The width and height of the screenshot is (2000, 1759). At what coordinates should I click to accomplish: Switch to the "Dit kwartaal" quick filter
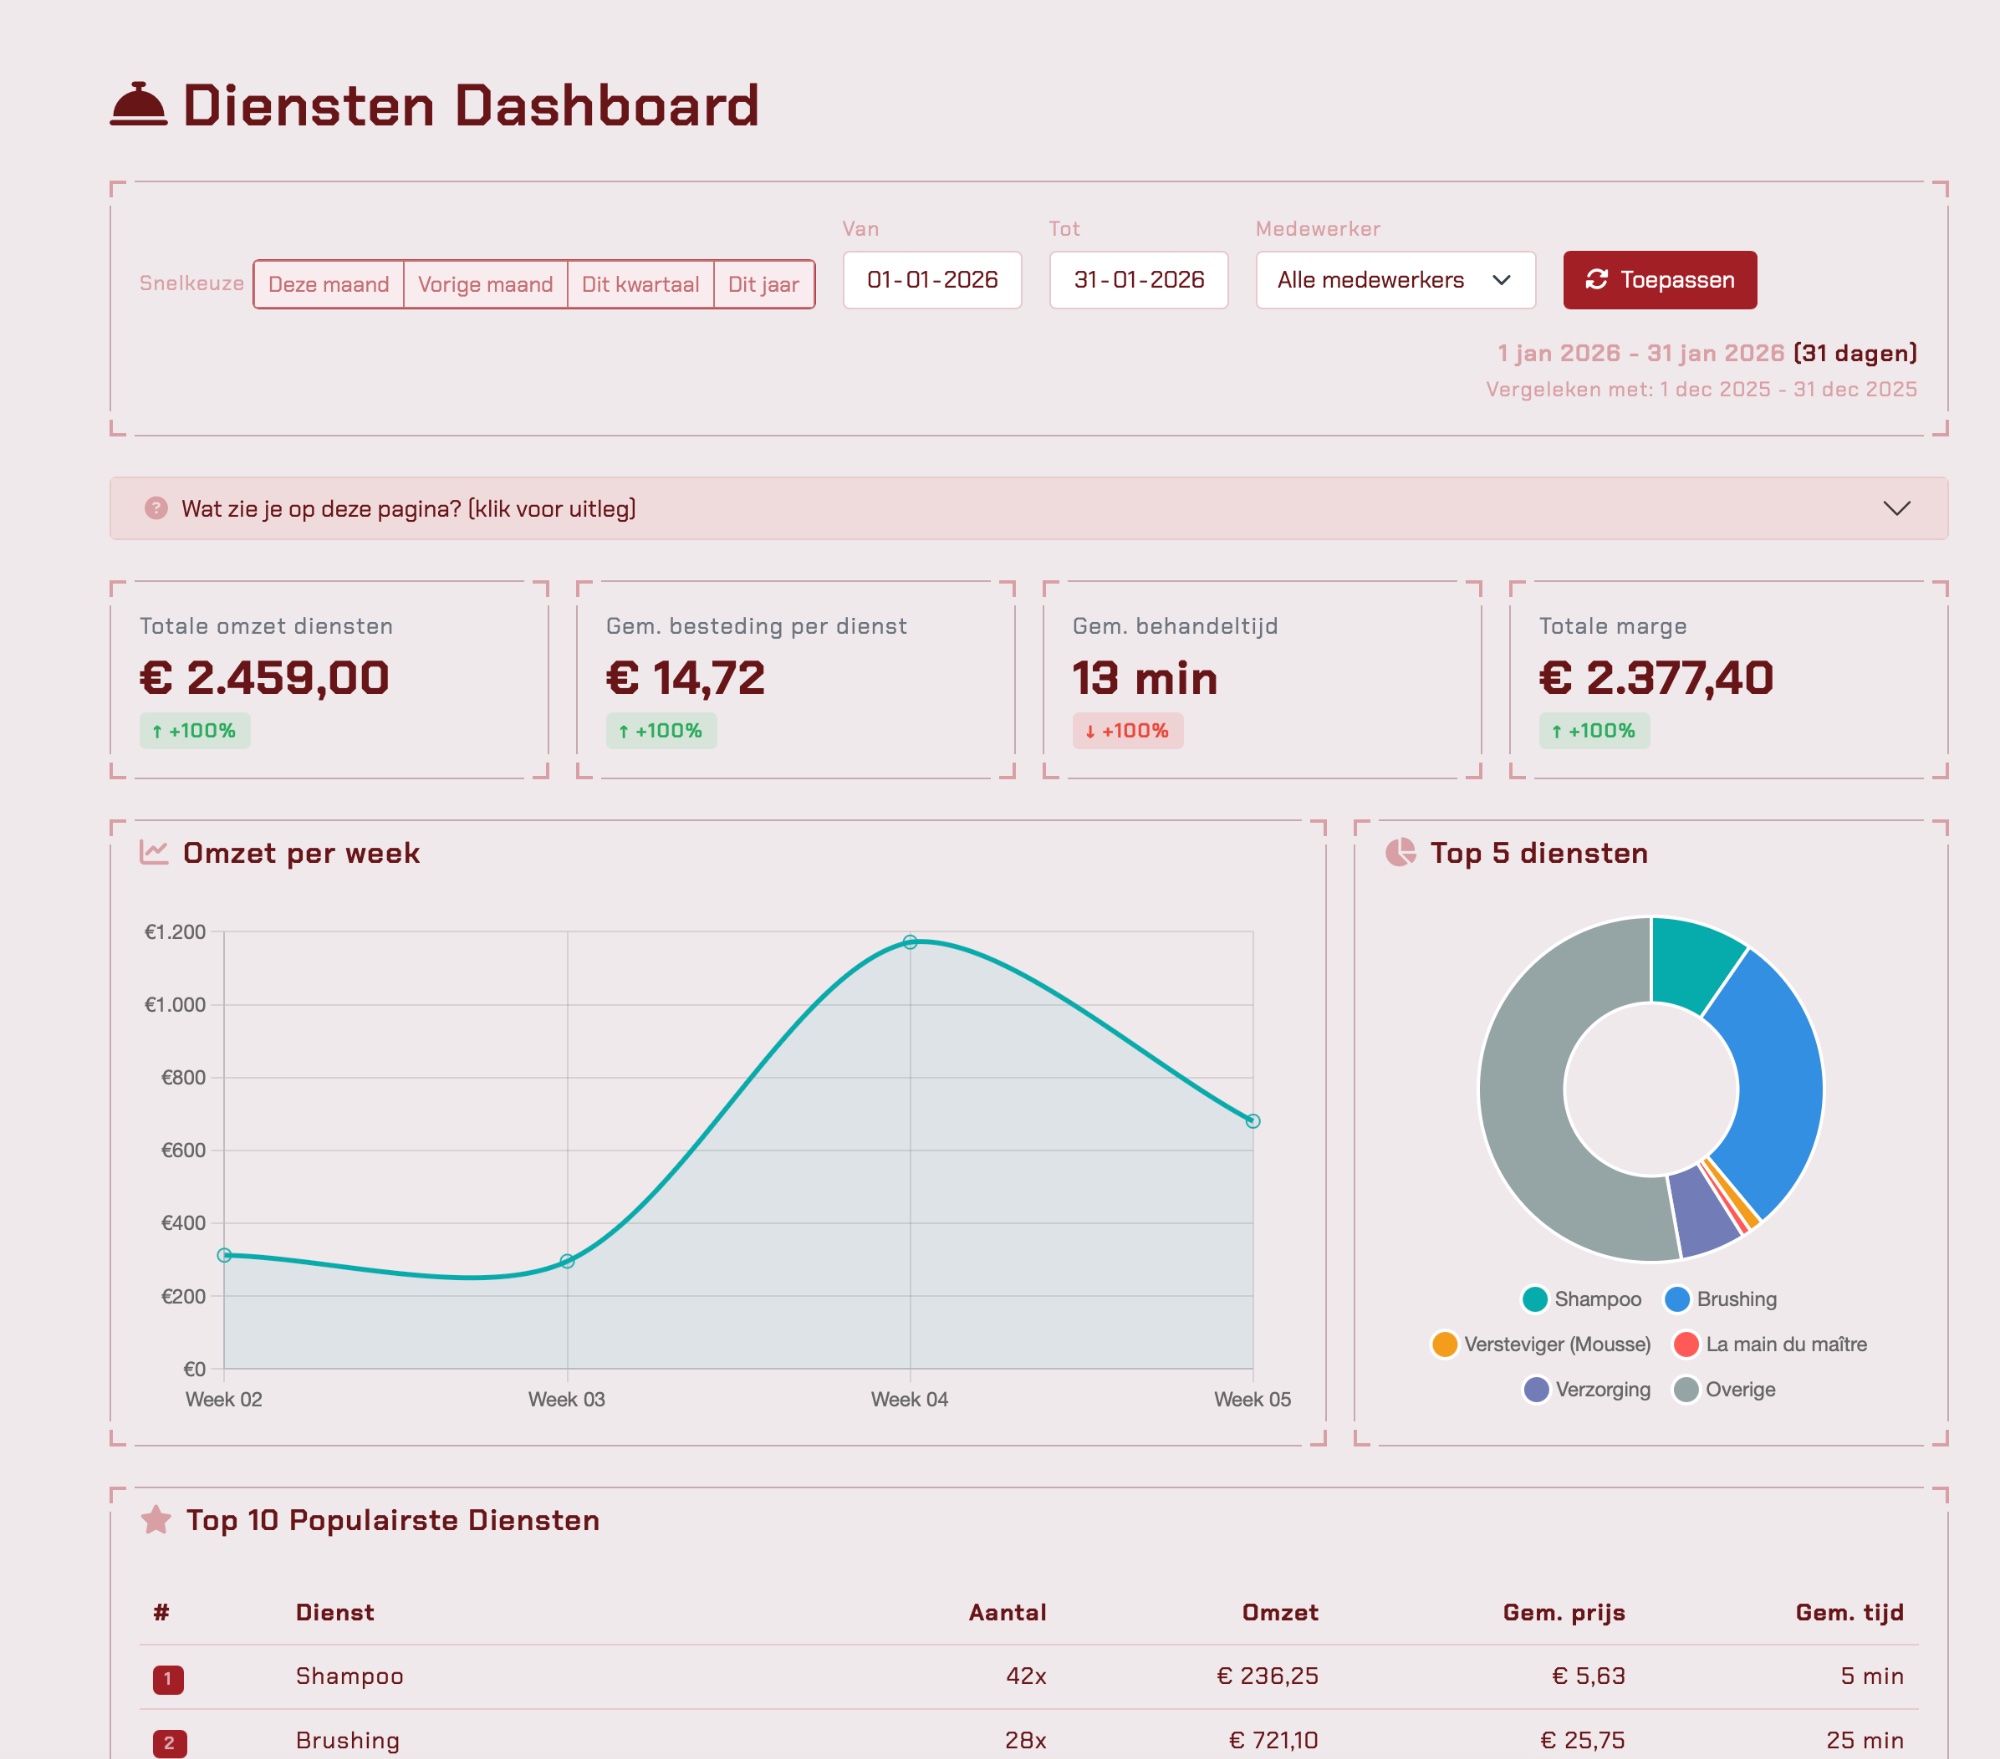coord(641,284)
